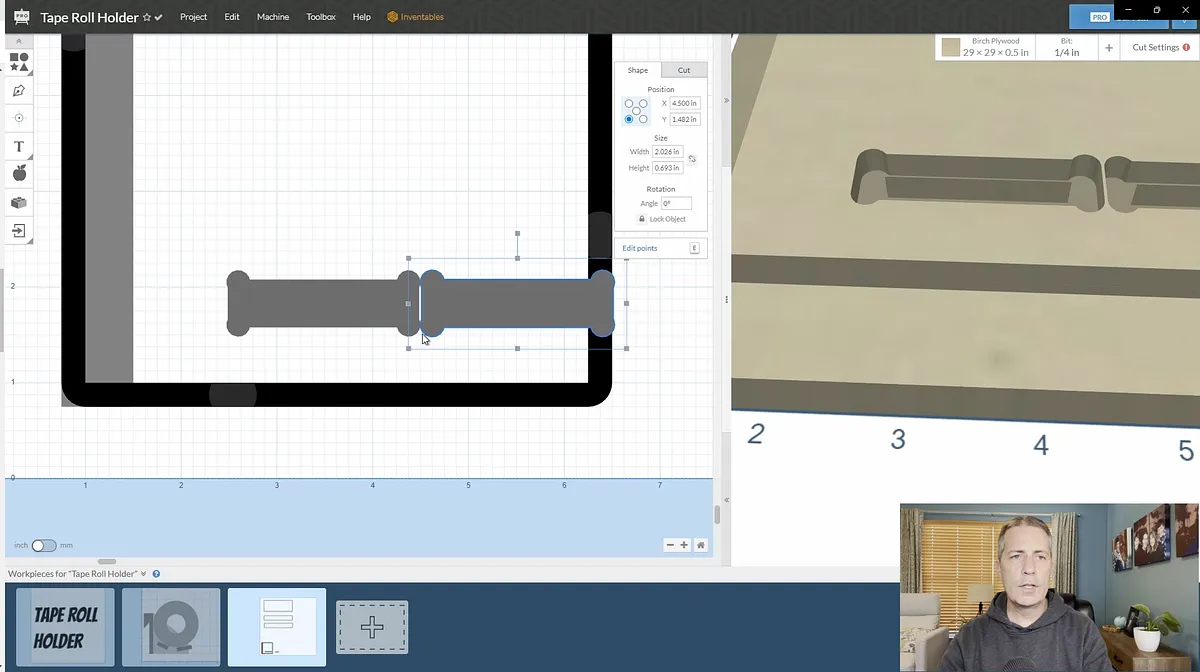The height and width of the screenshot is (672, 1200).
Task: Click the Birch Plywood material swatch
Action: [950, 47]
